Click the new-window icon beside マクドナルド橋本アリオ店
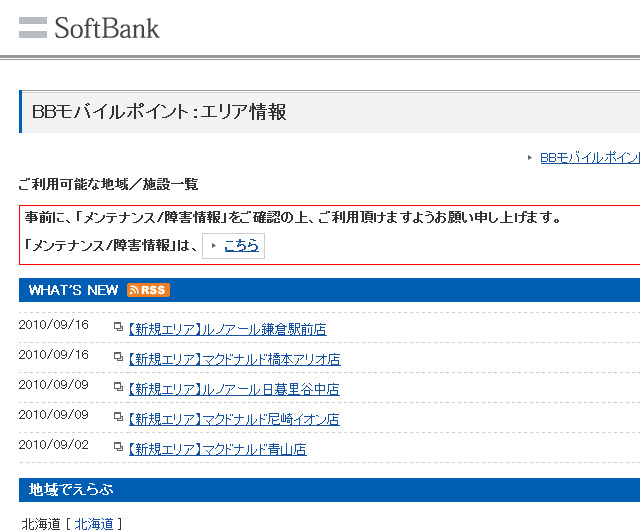640x530 pixels. (x=118, y=356)
